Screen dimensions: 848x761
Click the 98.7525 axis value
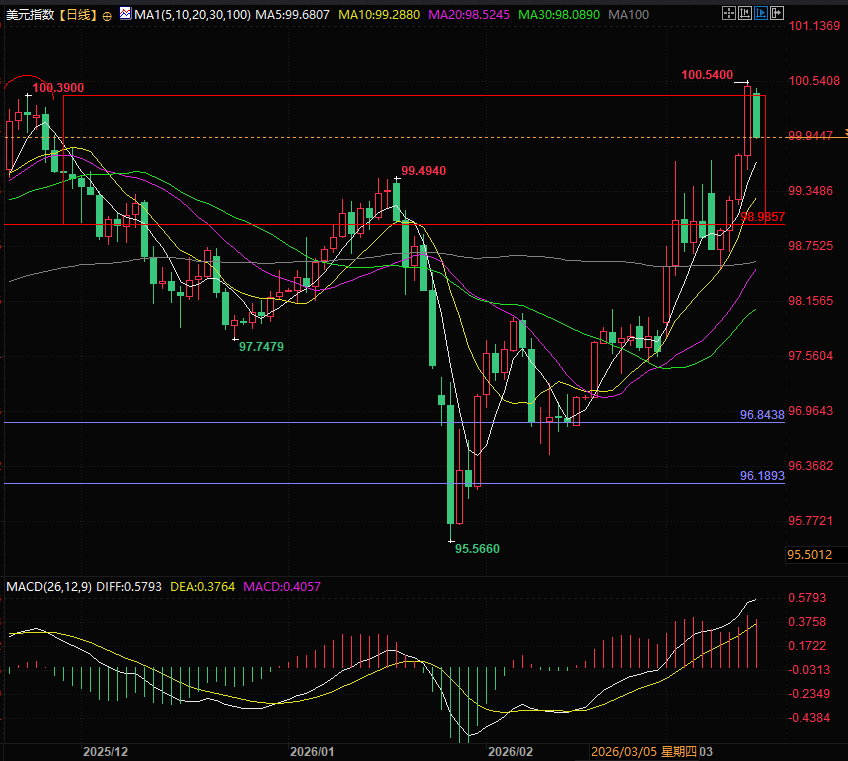click(811, 246)
